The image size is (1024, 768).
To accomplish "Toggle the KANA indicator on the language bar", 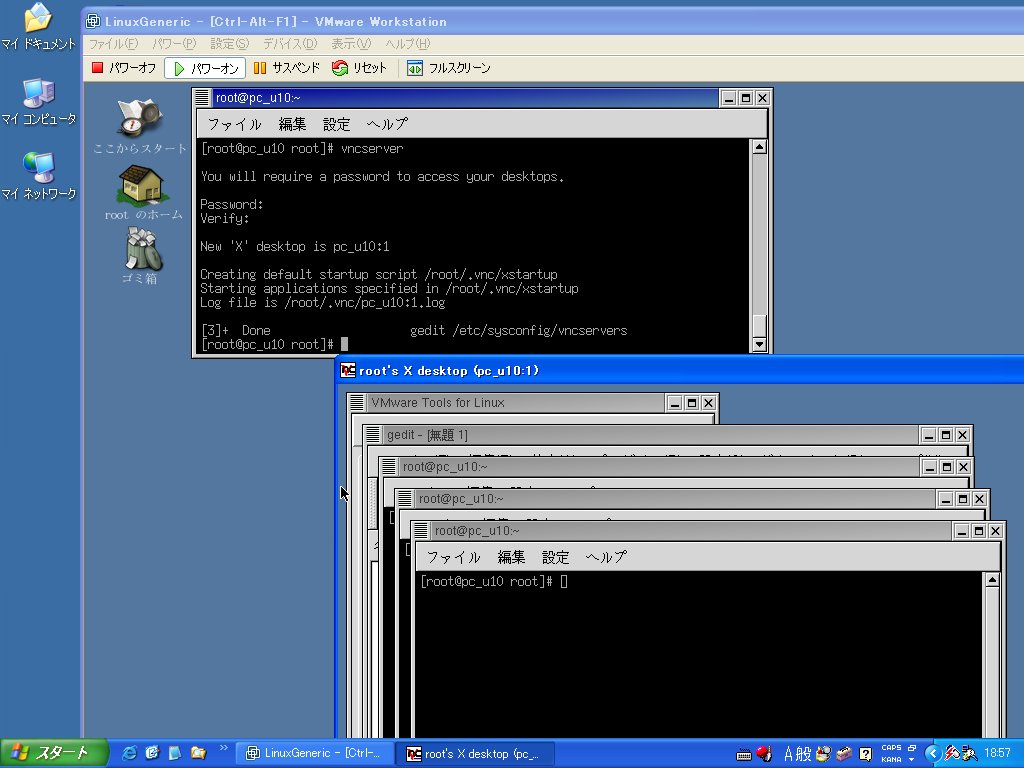I will click(x=891, y=760).
